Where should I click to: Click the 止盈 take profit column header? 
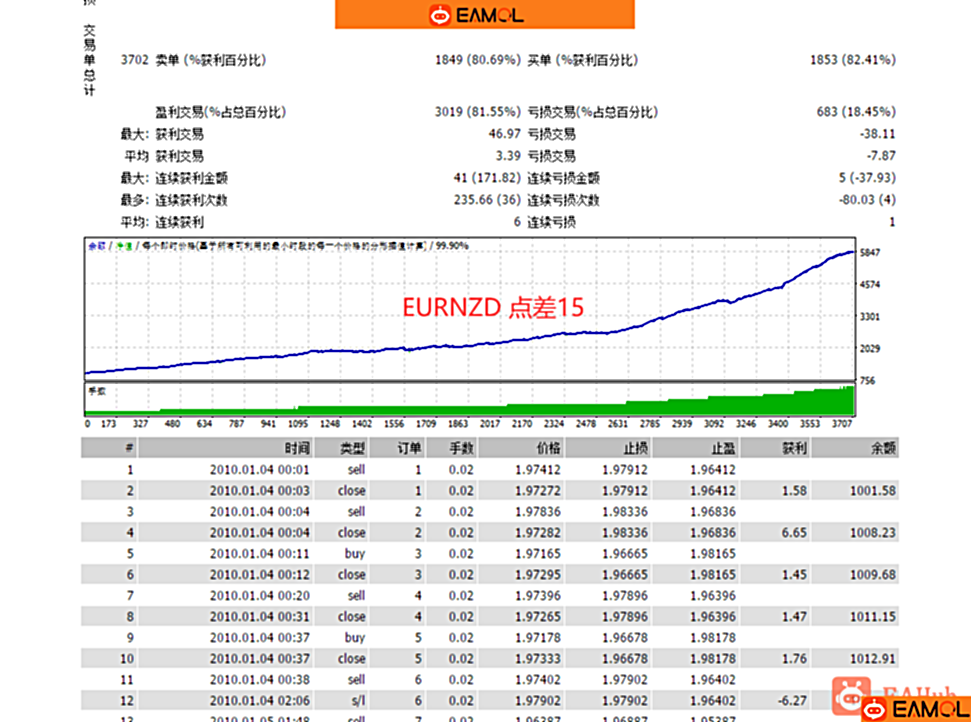coord(722,448)
